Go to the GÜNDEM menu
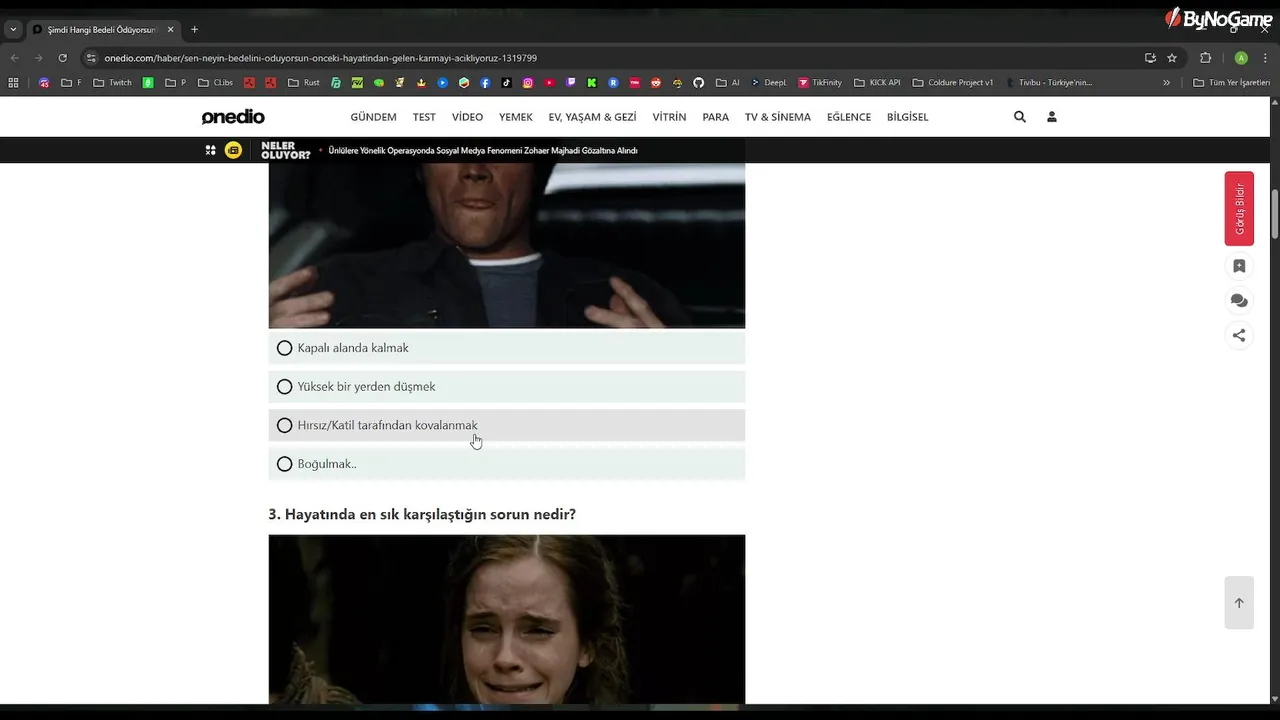 pos(373,117)
